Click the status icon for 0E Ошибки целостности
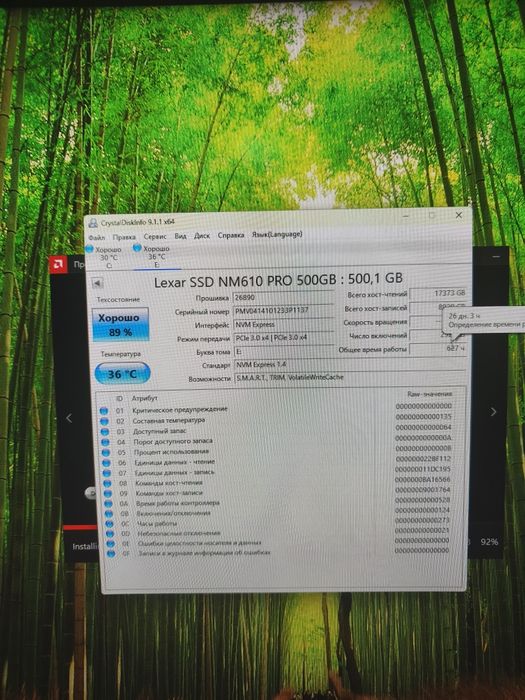Screen dimensions: 525x700 [x=110, y=544]
